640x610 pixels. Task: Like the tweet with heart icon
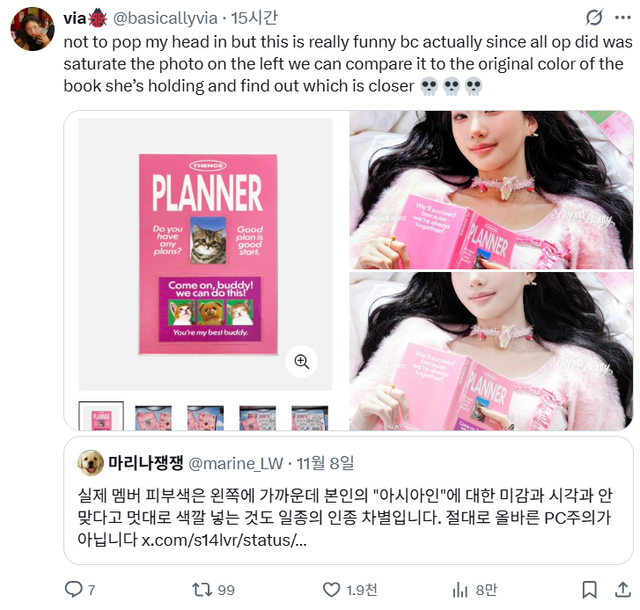coord(331,590)
